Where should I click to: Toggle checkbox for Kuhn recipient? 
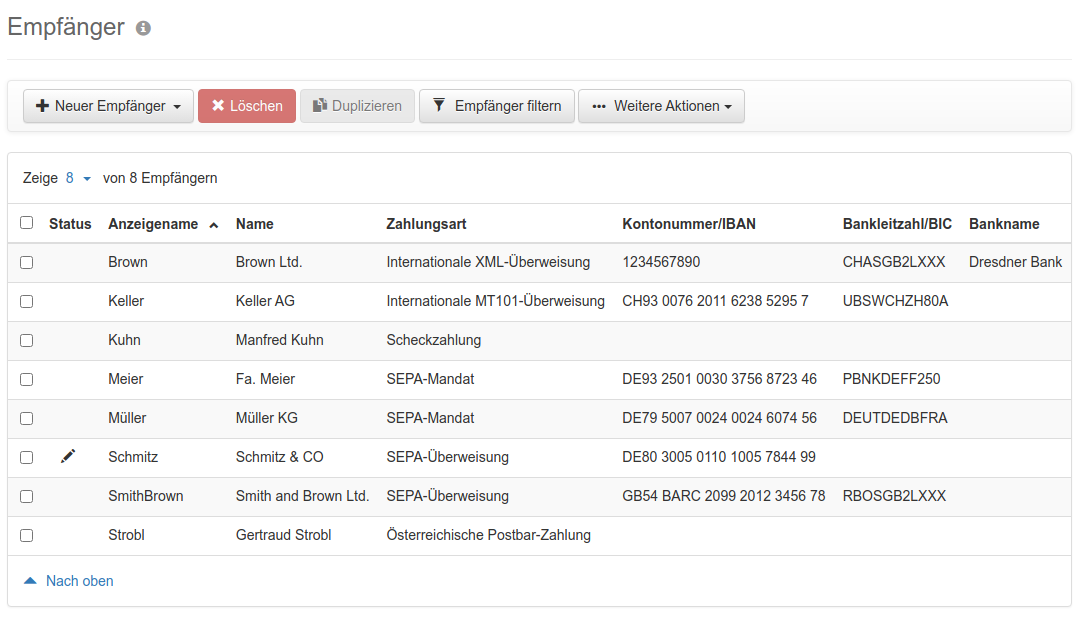pos(27,340)
